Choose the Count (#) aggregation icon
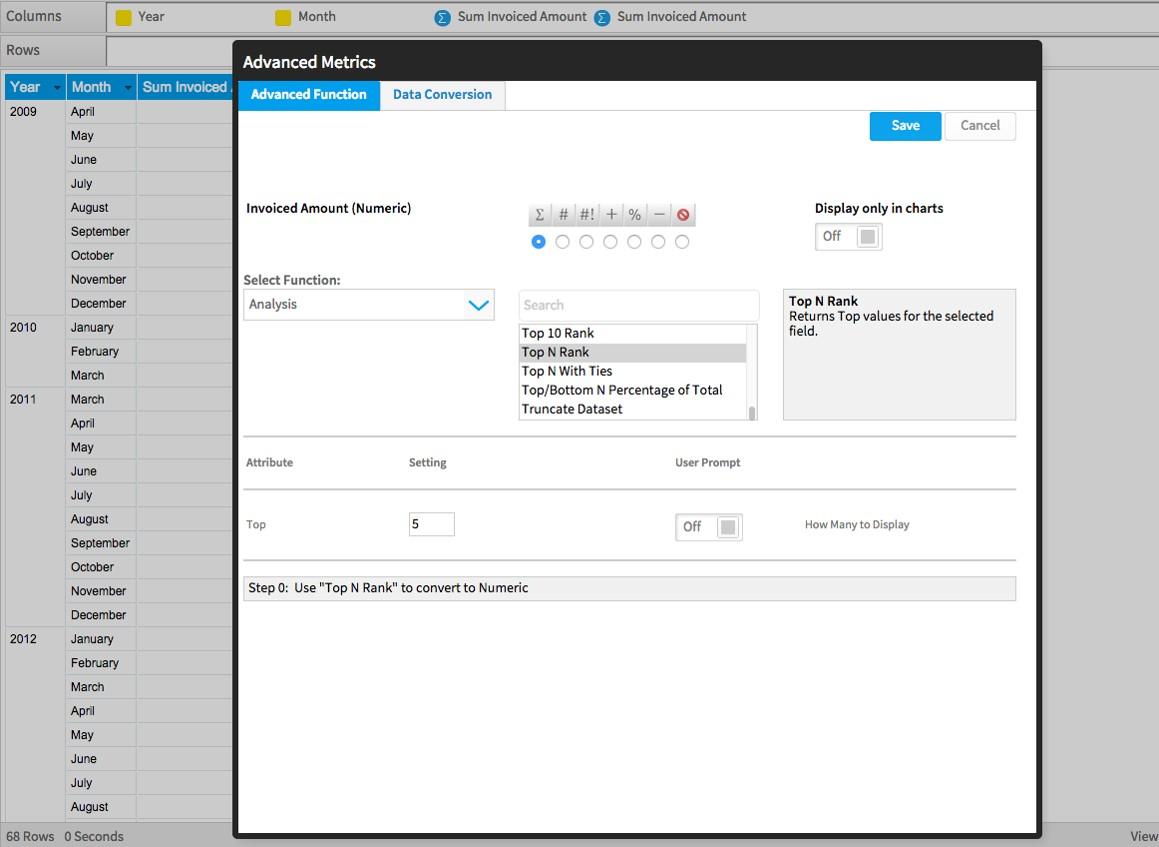This screenshot has height=847, width=1159. pos(563,214)
